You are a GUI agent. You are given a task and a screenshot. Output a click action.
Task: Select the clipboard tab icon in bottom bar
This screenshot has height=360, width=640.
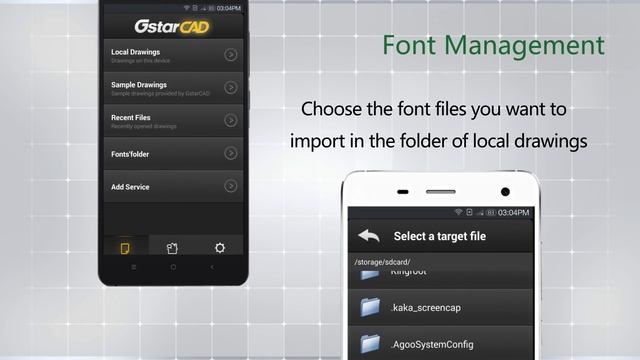[172, 248]
